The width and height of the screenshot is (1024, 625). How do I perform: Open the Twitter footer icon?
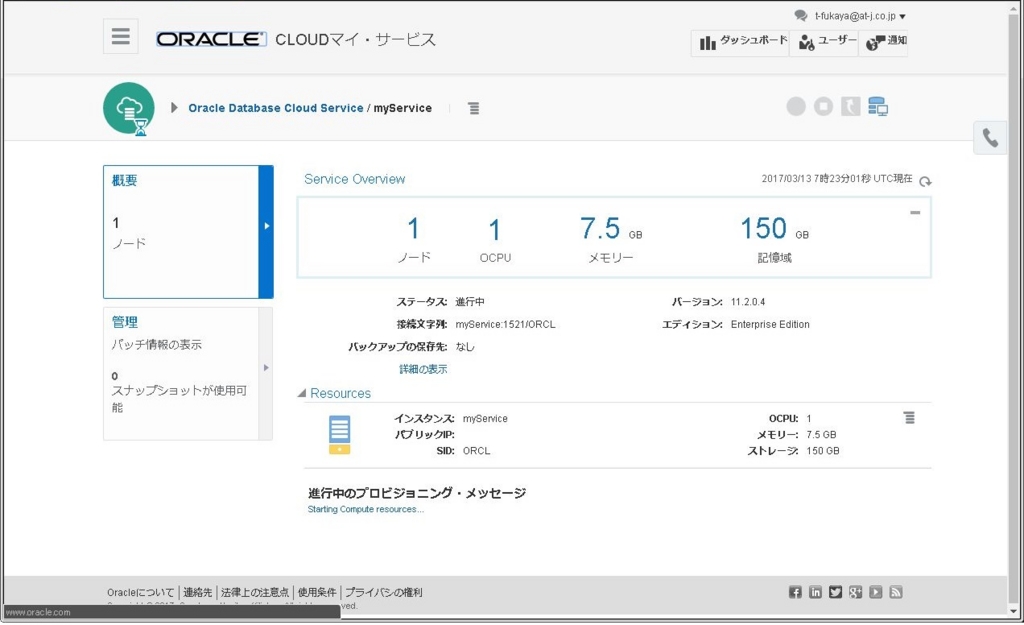(835, 592)
